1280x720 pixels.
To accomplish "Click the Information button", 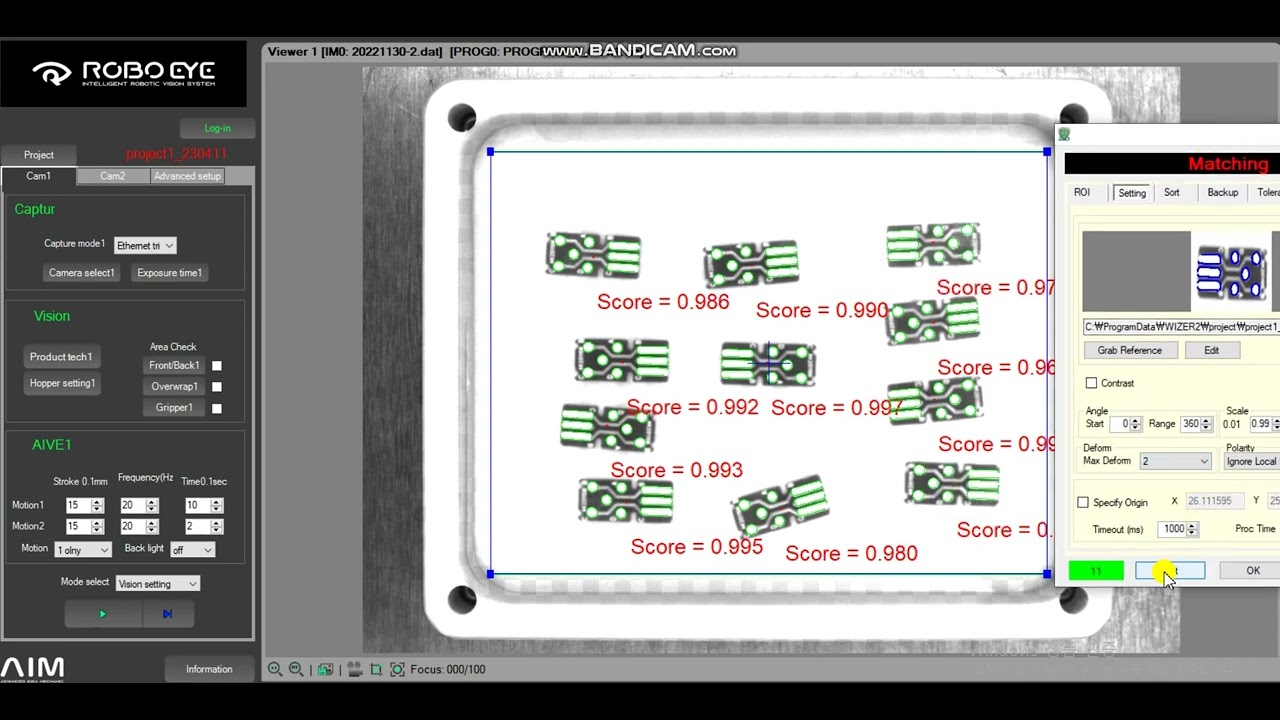I will pyautogui.click(x=209, y=670).
